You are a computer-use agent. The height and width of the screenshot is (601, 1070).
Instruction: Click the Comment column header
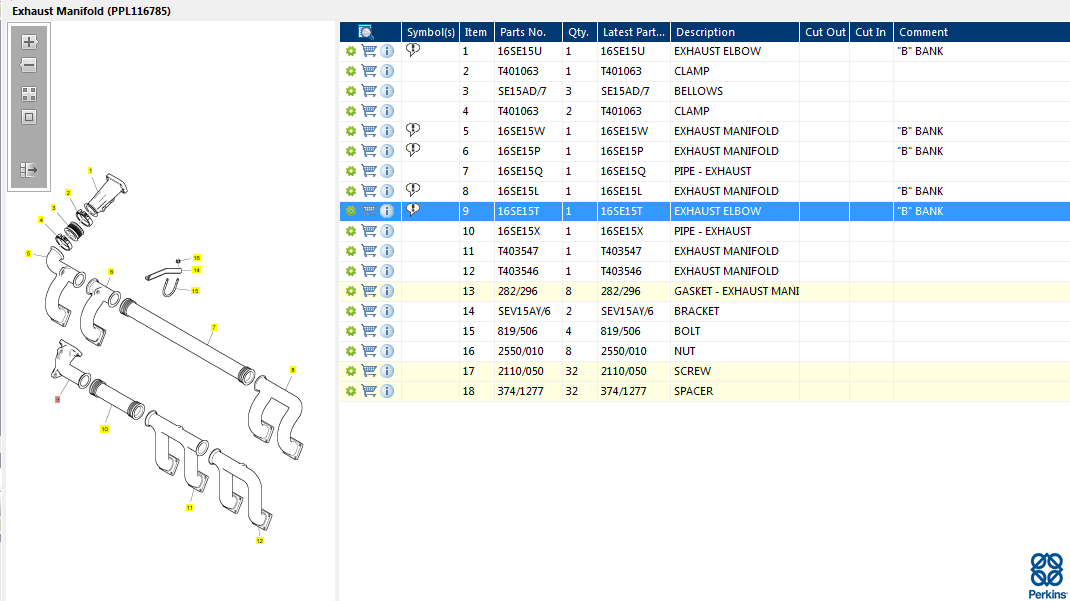923,32
